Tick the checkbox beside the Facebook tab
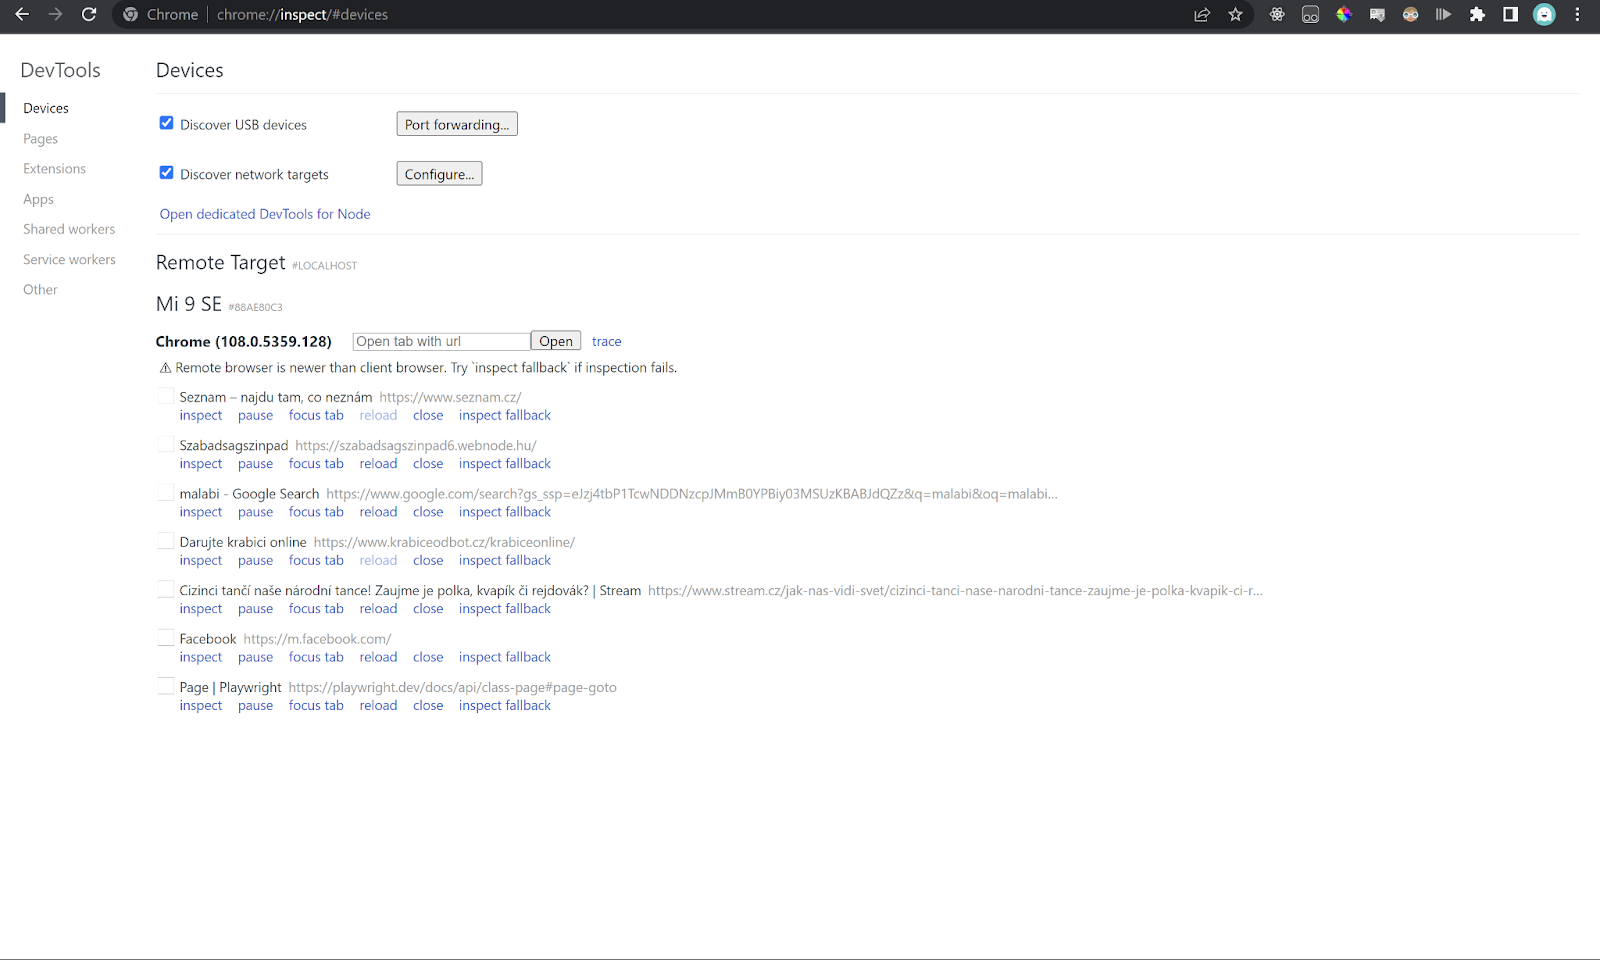1600x960 pixels. click(166, 638)
